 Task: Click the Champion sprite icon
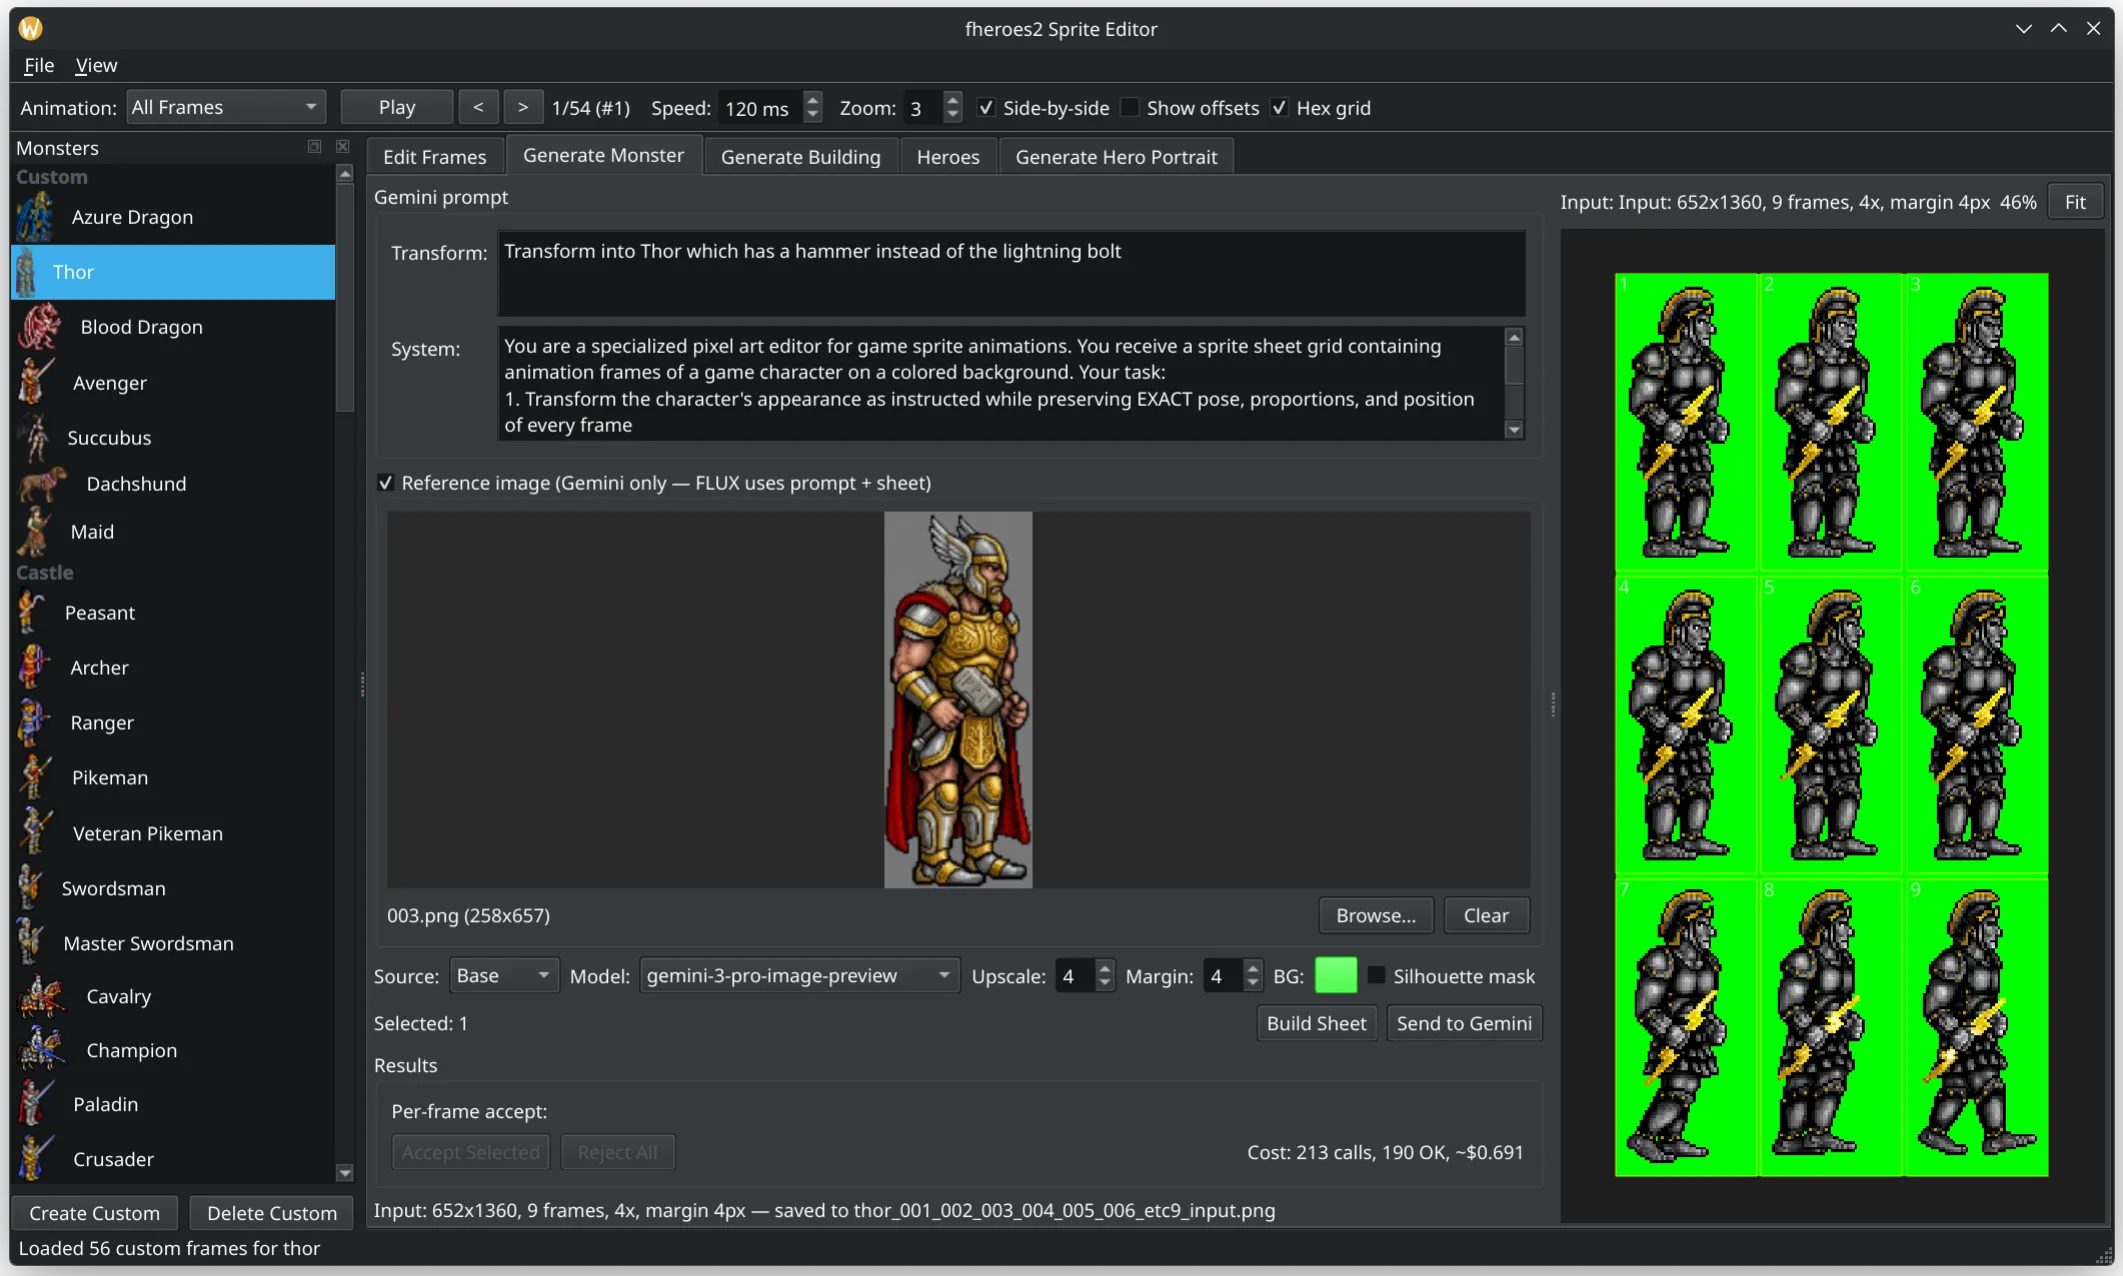43,1050
